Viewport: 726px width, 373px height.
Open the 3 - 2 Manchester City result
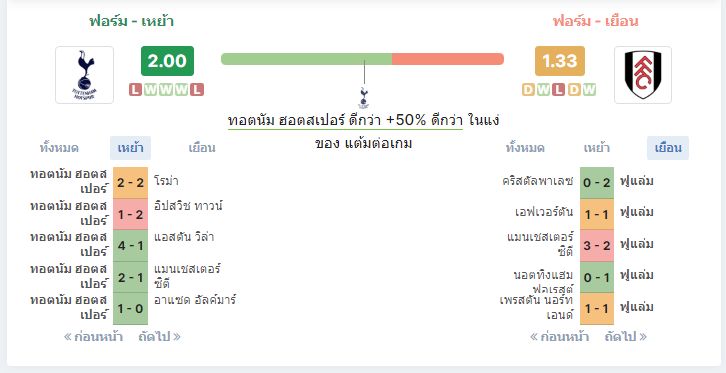click(597, 245)
